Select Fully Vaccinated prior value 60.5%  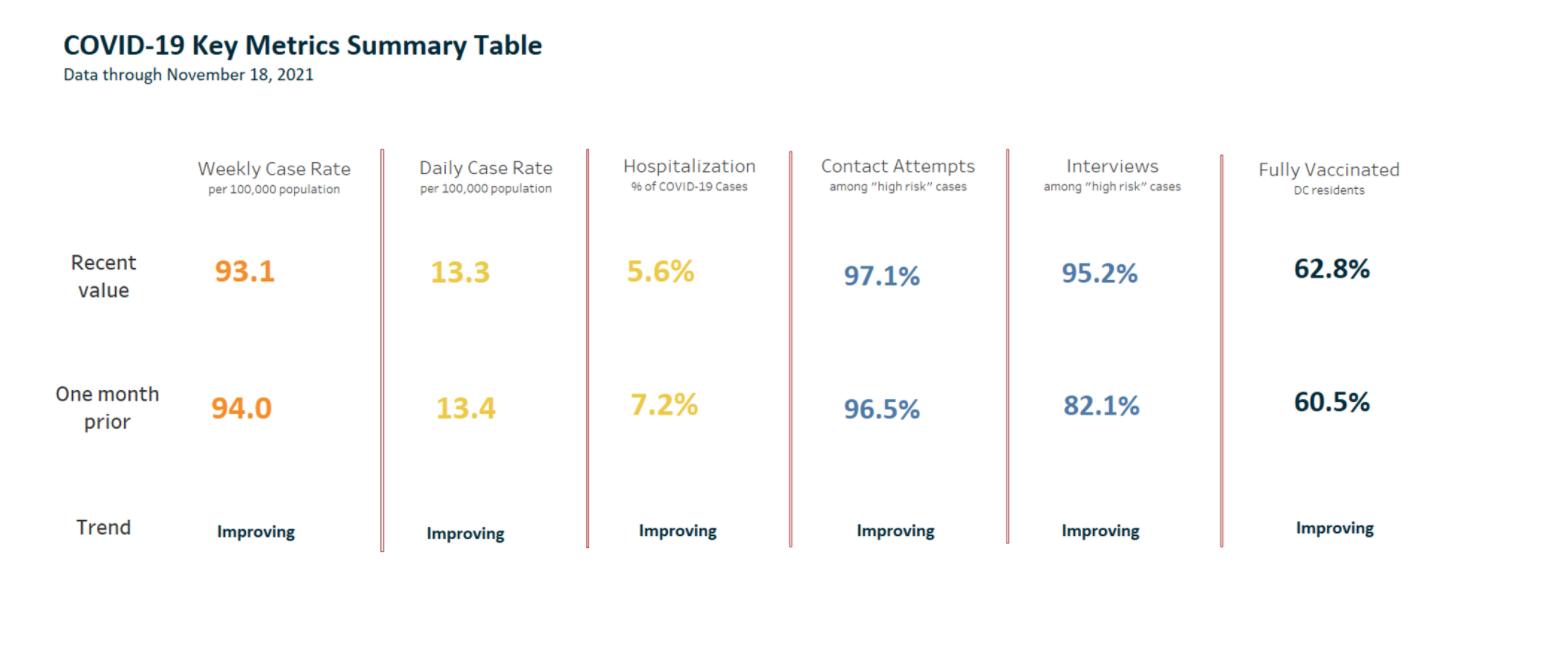click(1331, 402)
